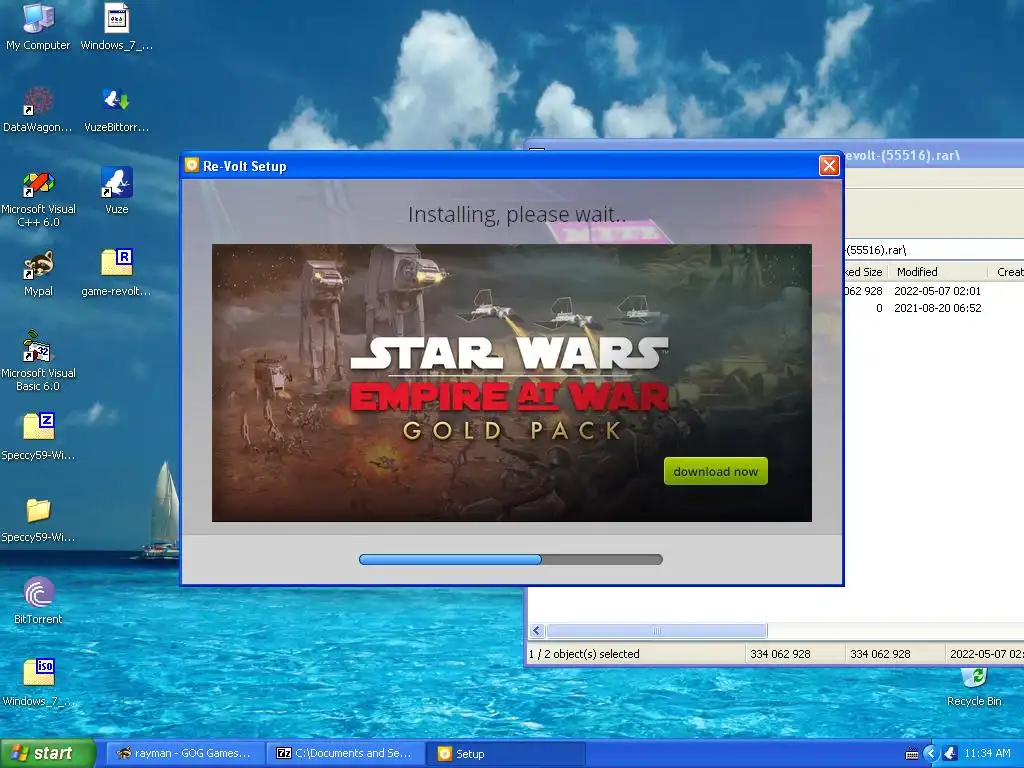Open Speccy59 folder icon
The width and height of the screenshot is (1024, 768).
pyautogui.click(x=38, y=520)
